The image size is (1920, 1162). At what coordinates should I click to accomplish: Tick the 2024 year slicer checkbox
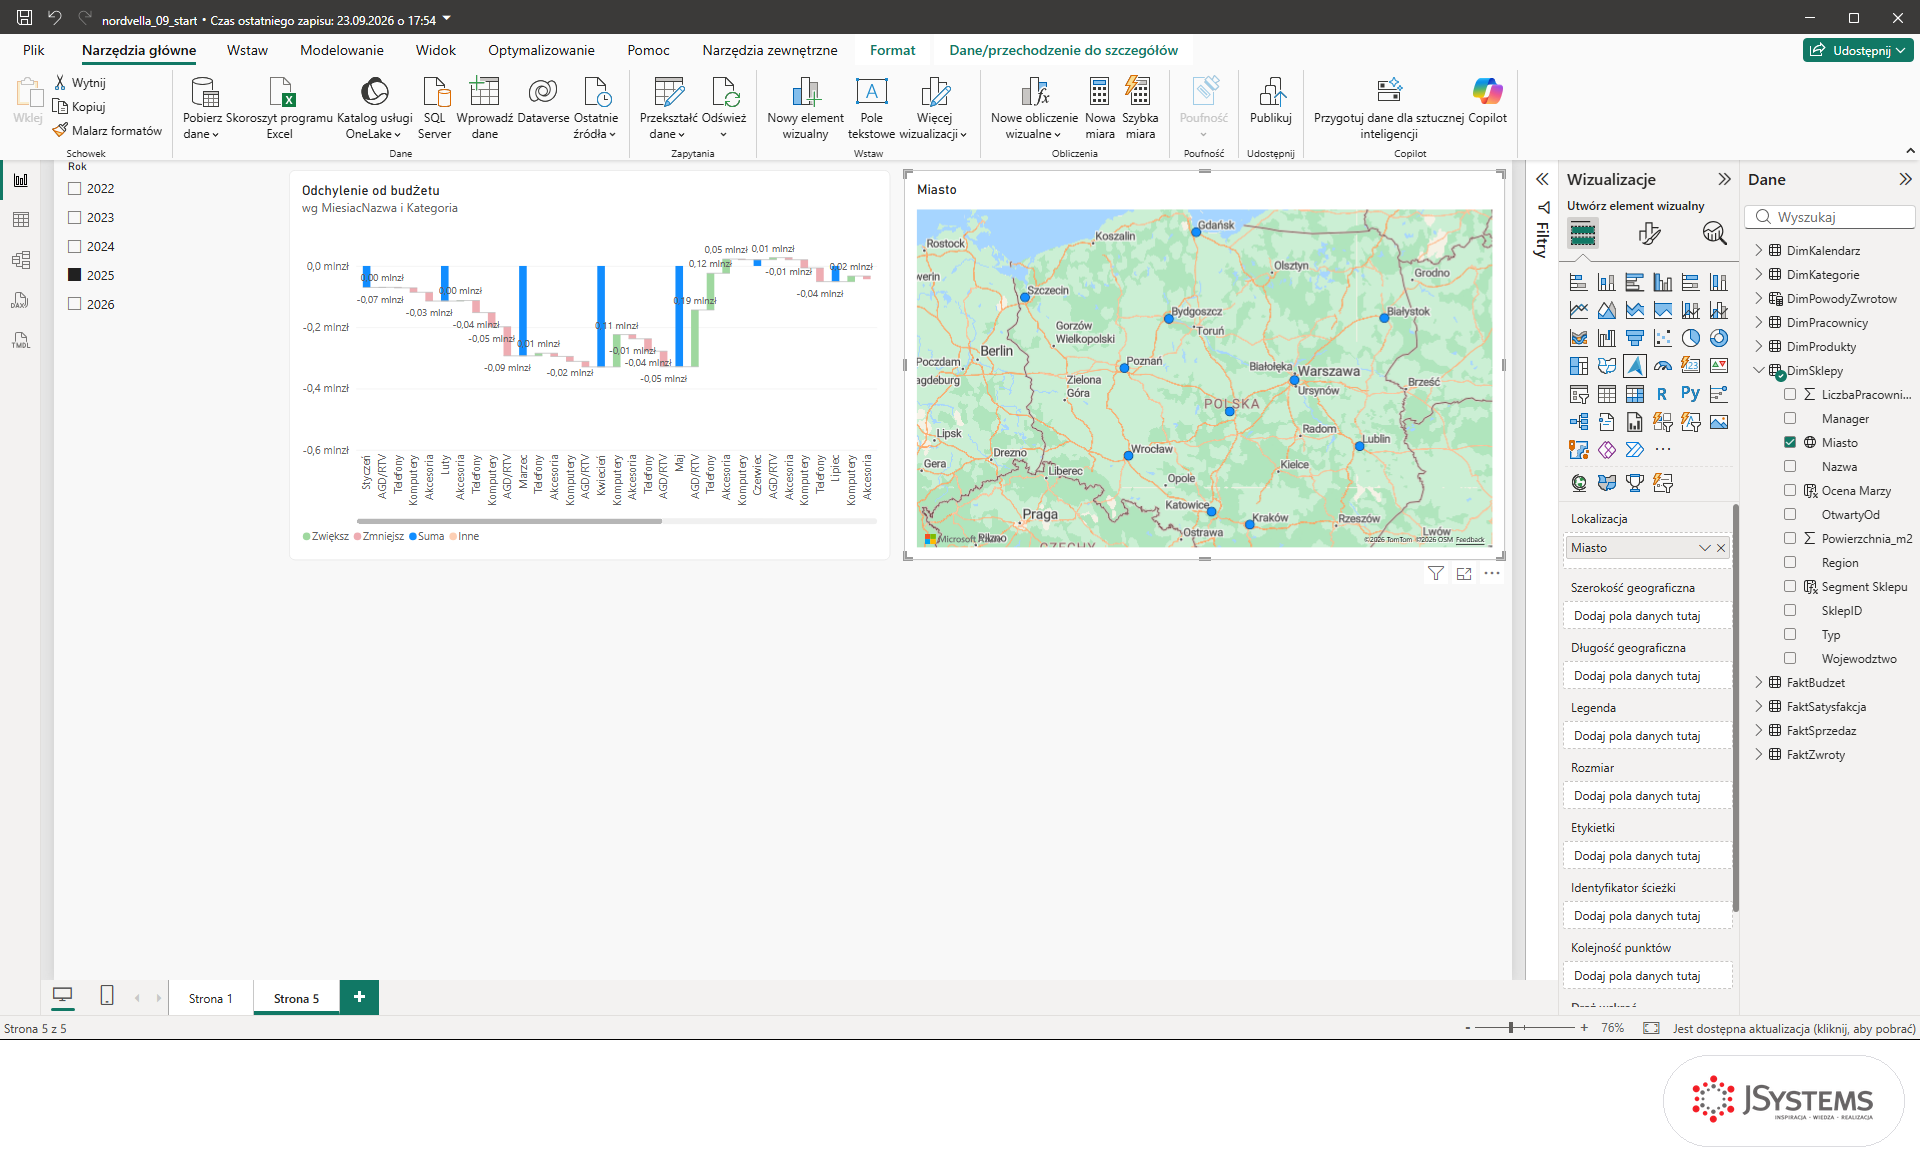point(75,246)
